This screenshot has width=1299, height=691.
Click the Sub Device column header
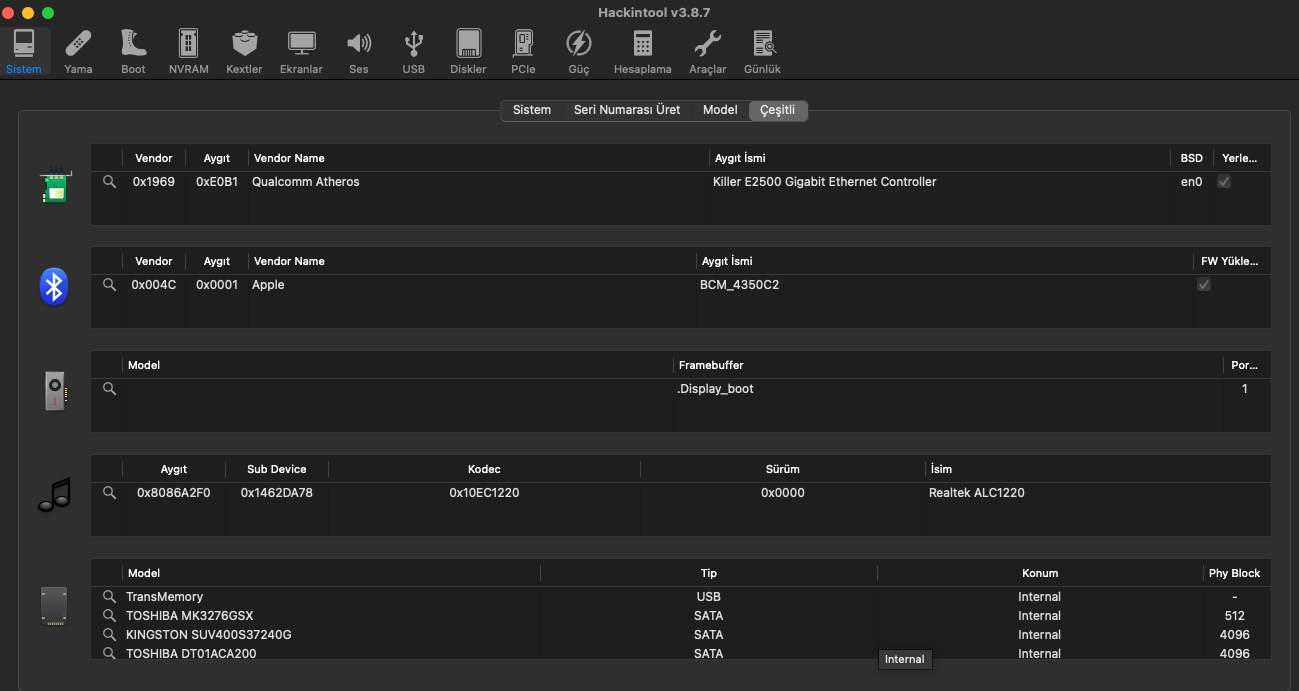tap(277, 469)
